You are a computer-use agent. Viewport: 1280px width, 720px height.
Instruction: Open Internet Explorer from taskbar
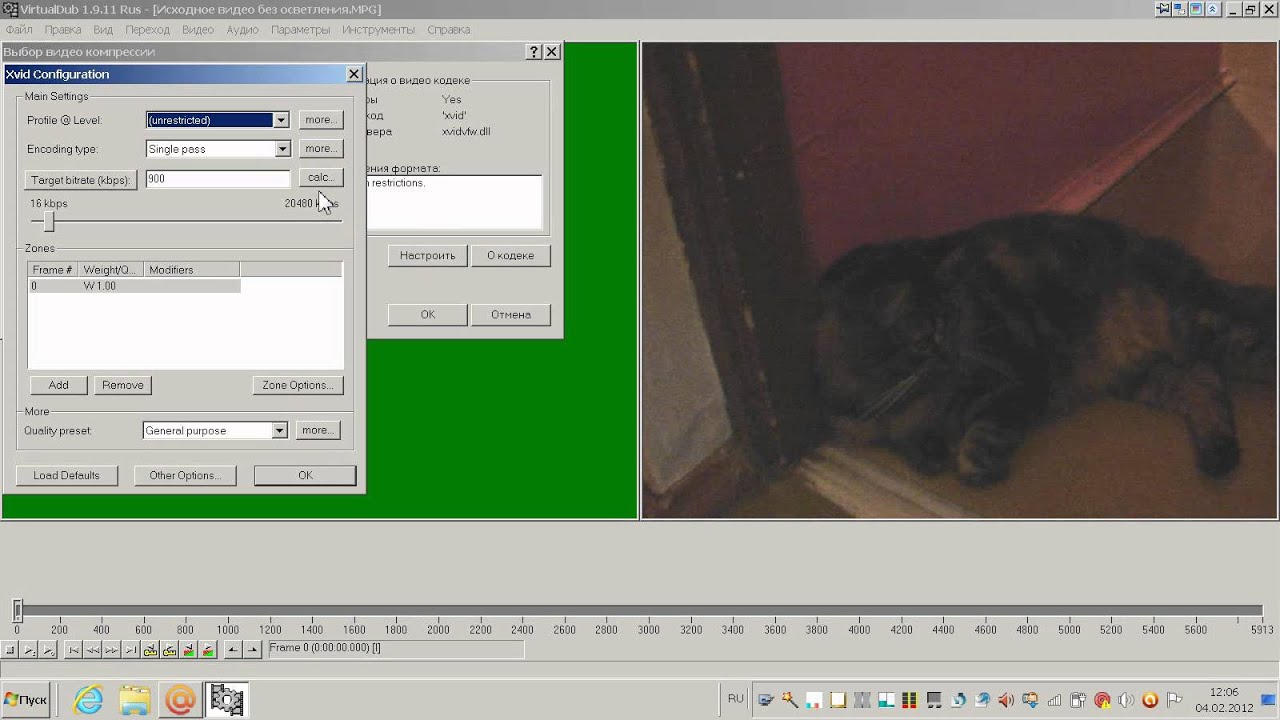tap(88, 700)
